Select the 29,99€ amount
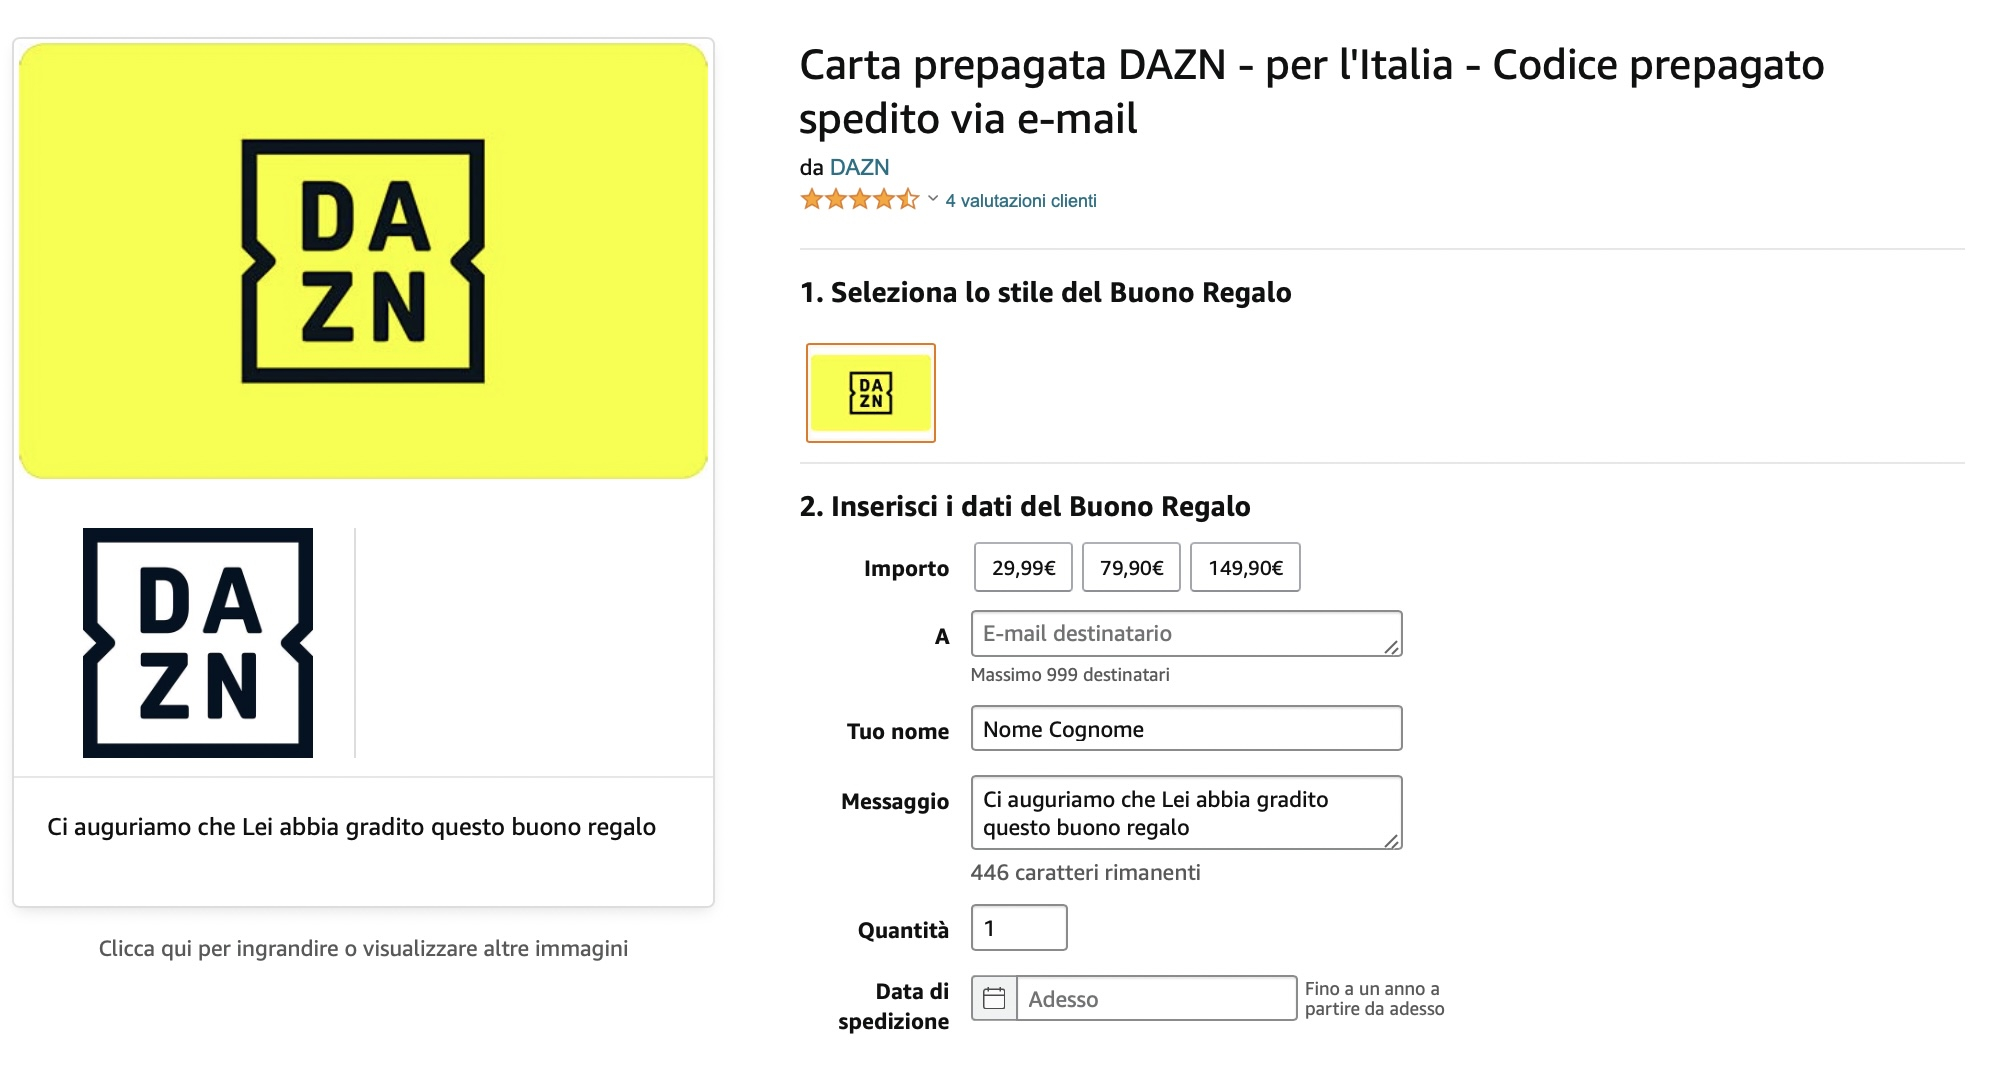The height and width of the screenshot is (1070, 1996). (x=1021, y=567)
